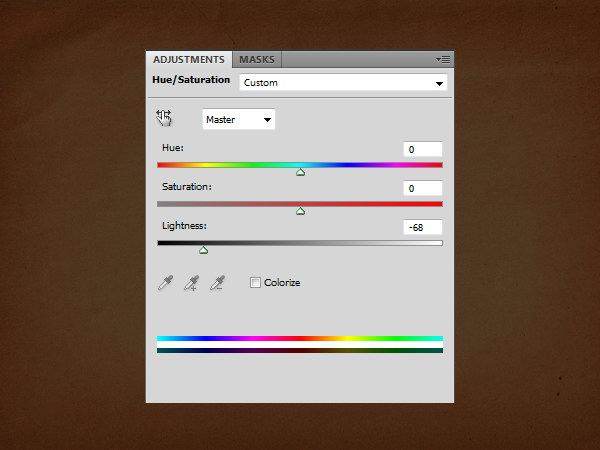This screenshot has width=600, height=450.
Task: Click the lower darkened color bar
Action: (x=300, y=350)
